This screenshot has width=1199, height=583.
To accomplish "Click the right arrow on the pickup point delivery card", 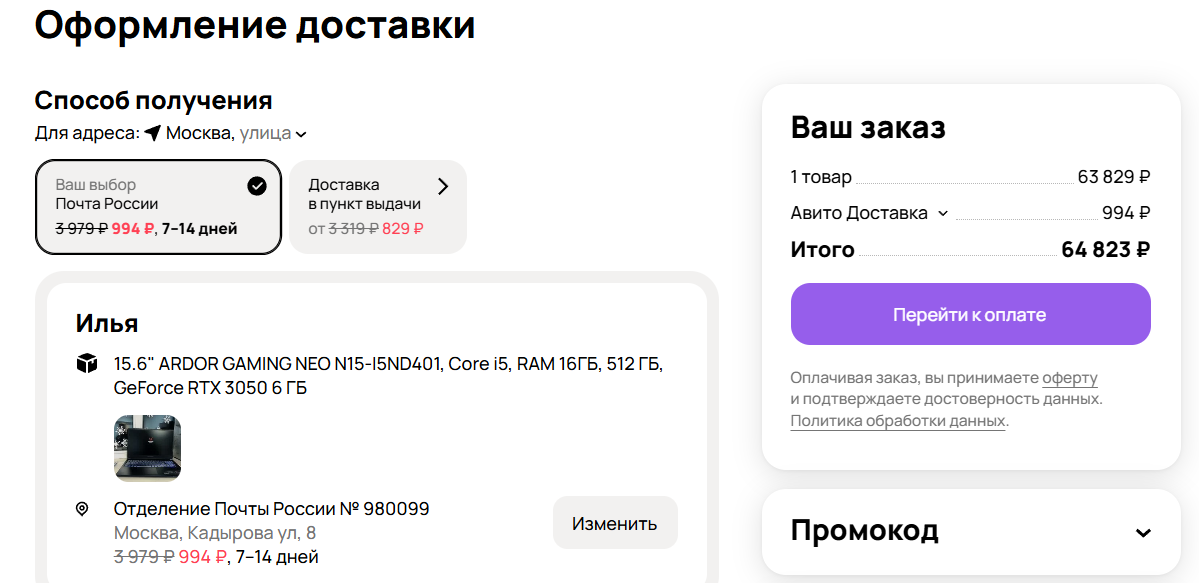I will pos(444,186).
